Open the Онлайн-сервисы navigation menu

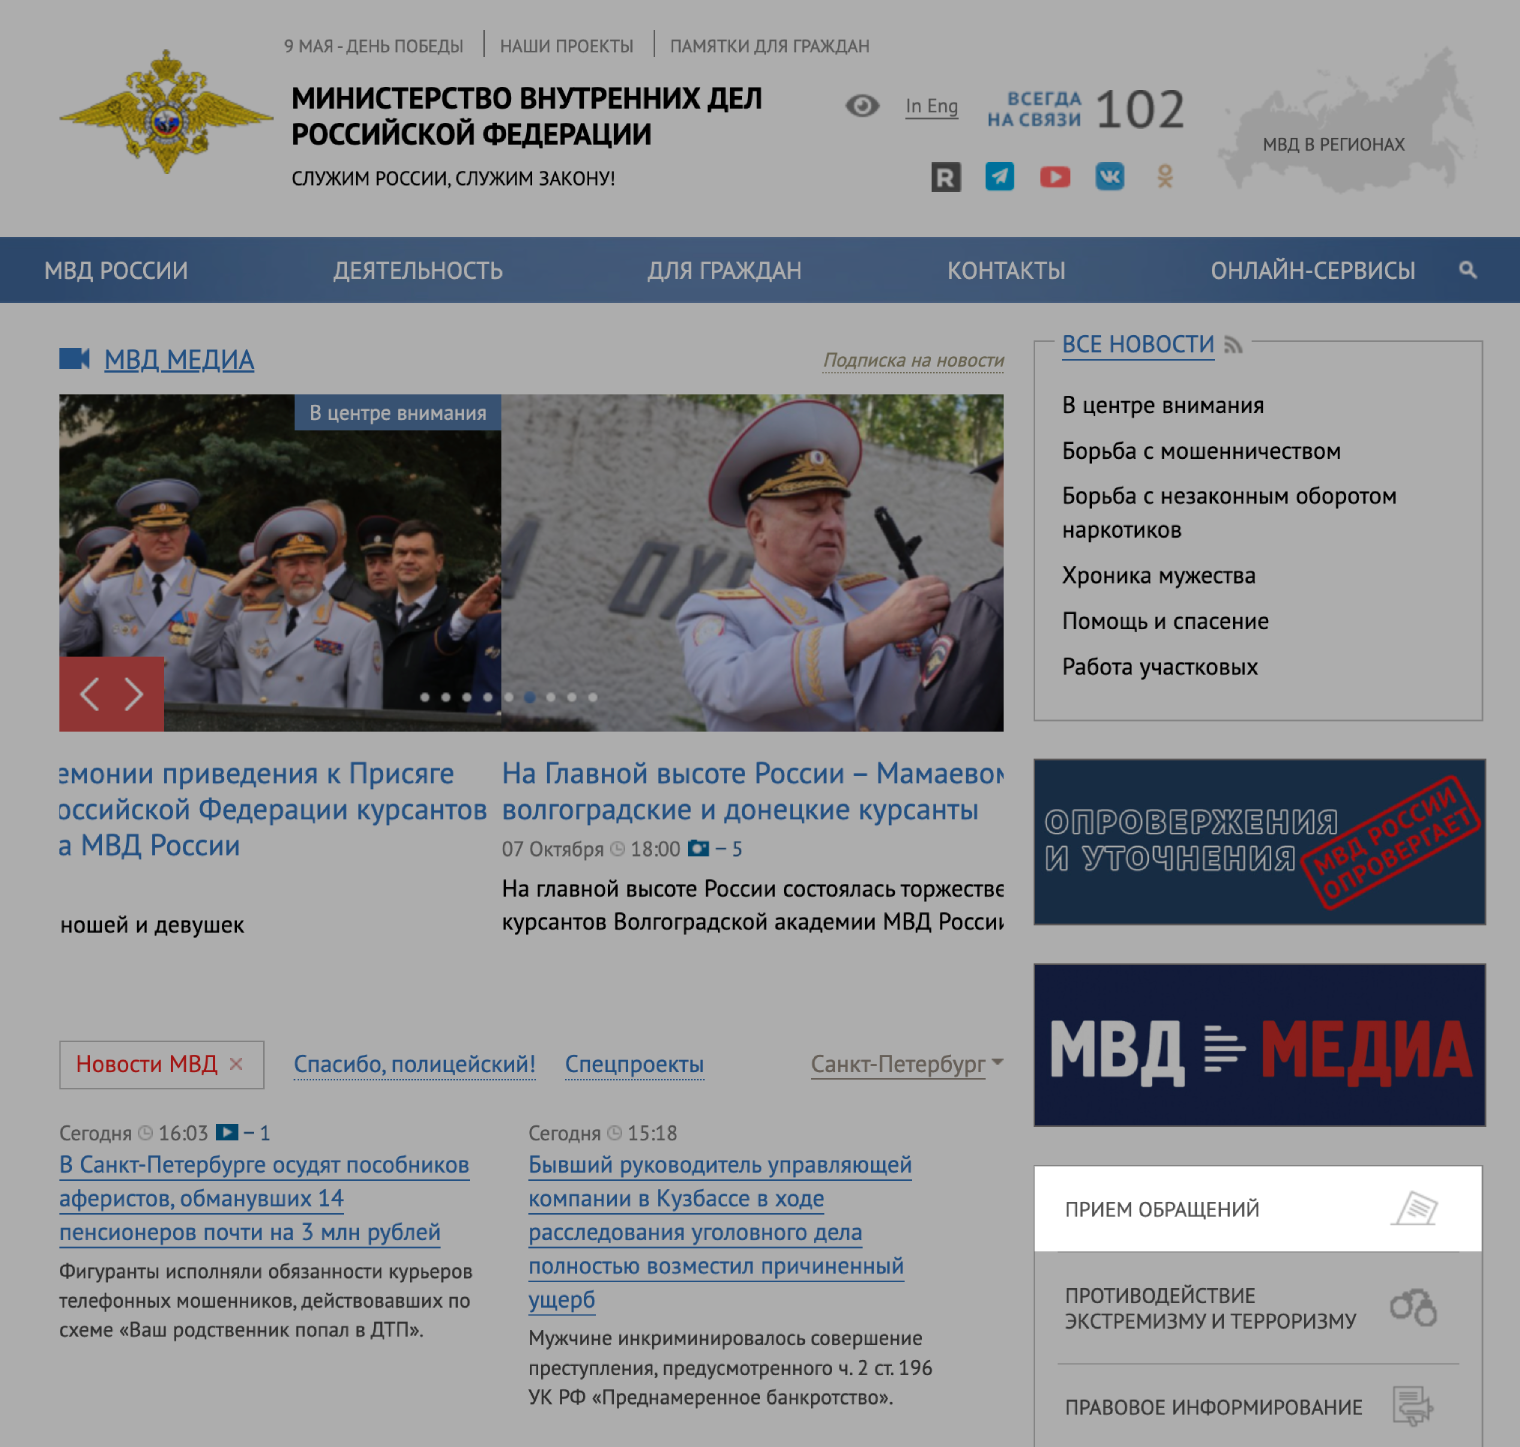pyautogui.click(x=1312, y=270)
